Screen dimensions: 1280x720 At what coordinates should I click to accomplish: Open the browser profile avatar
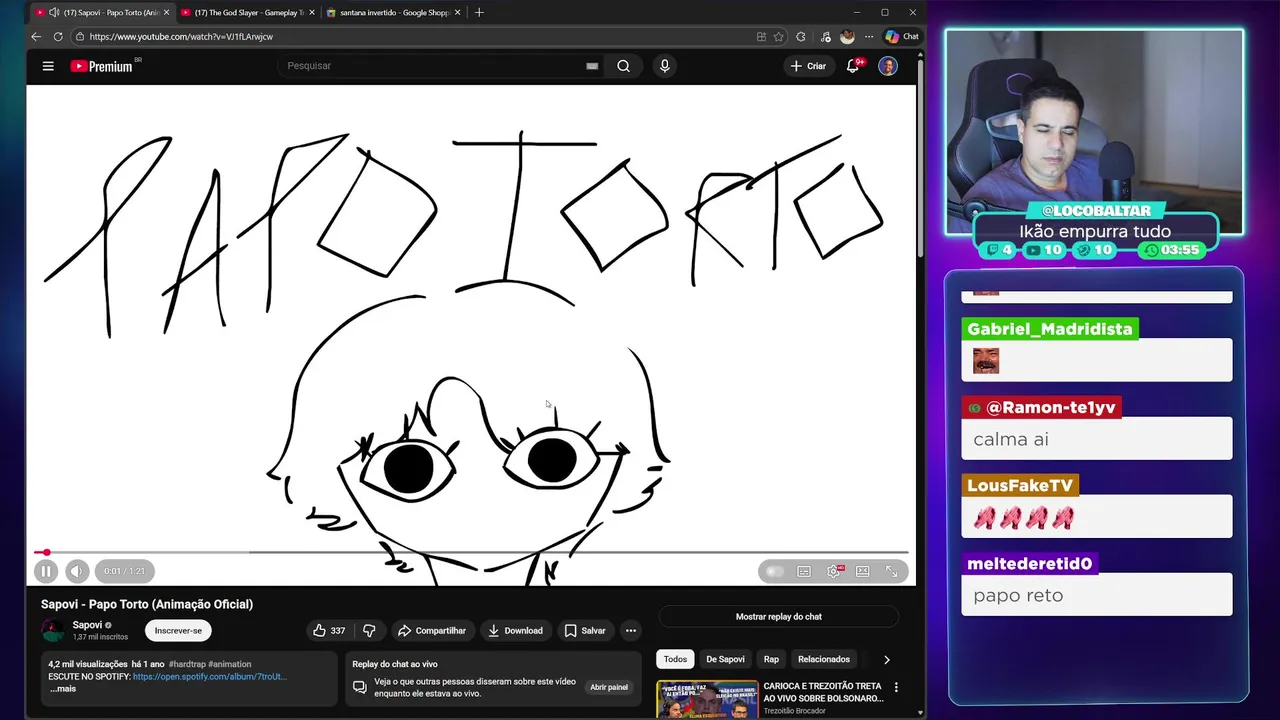[847, 37]
